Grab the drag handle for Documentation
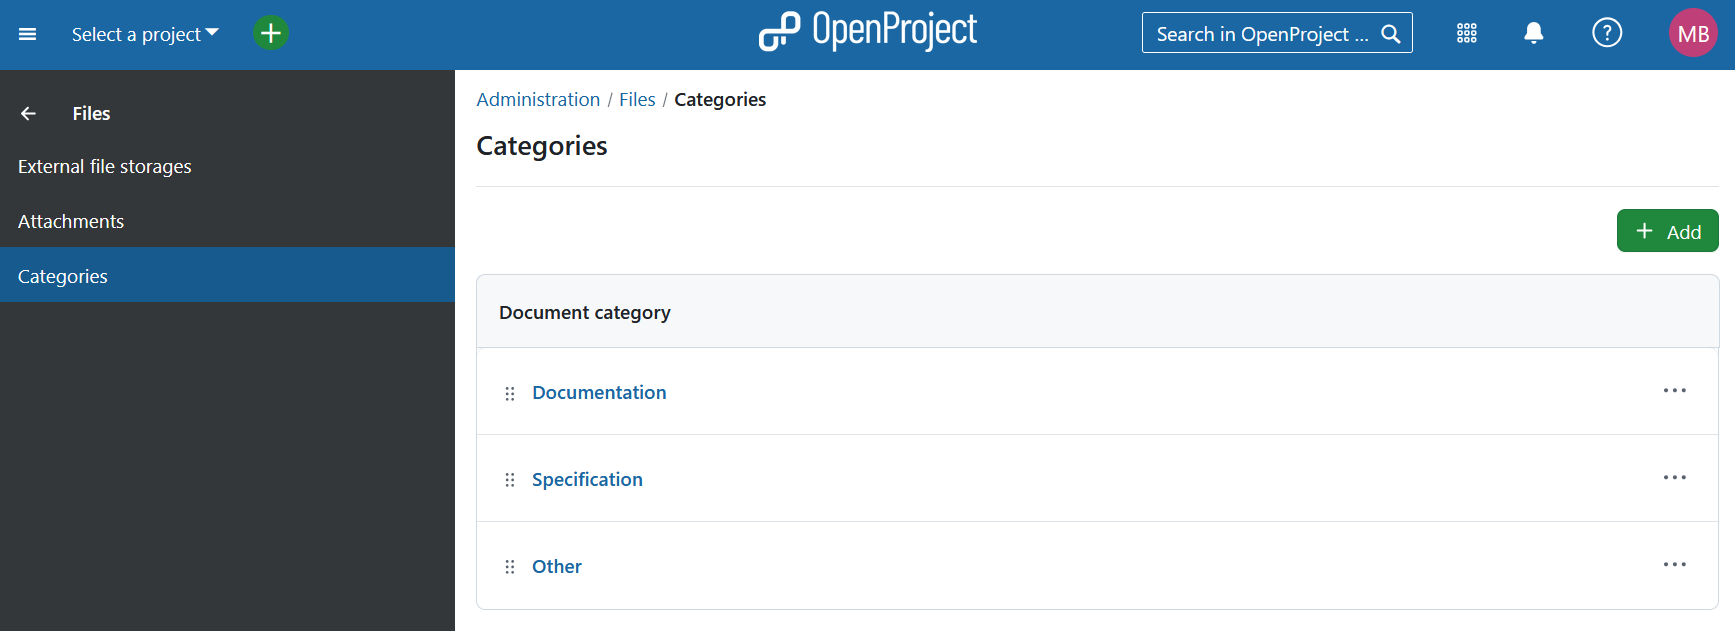 510,394
